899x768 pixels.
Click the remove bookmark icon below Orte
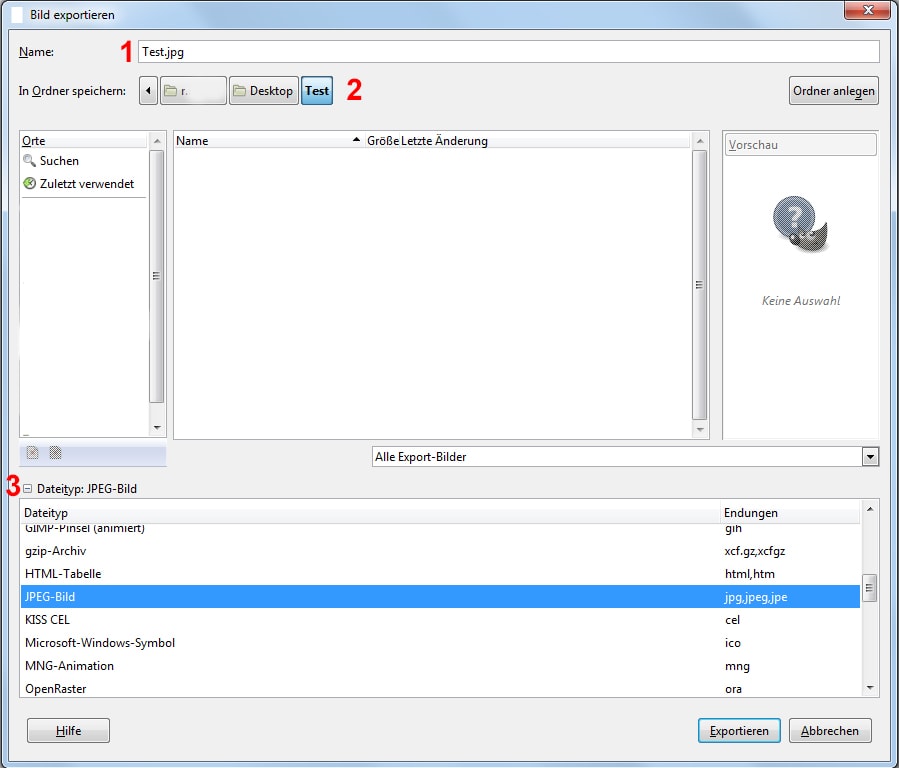tap(56, 453)
